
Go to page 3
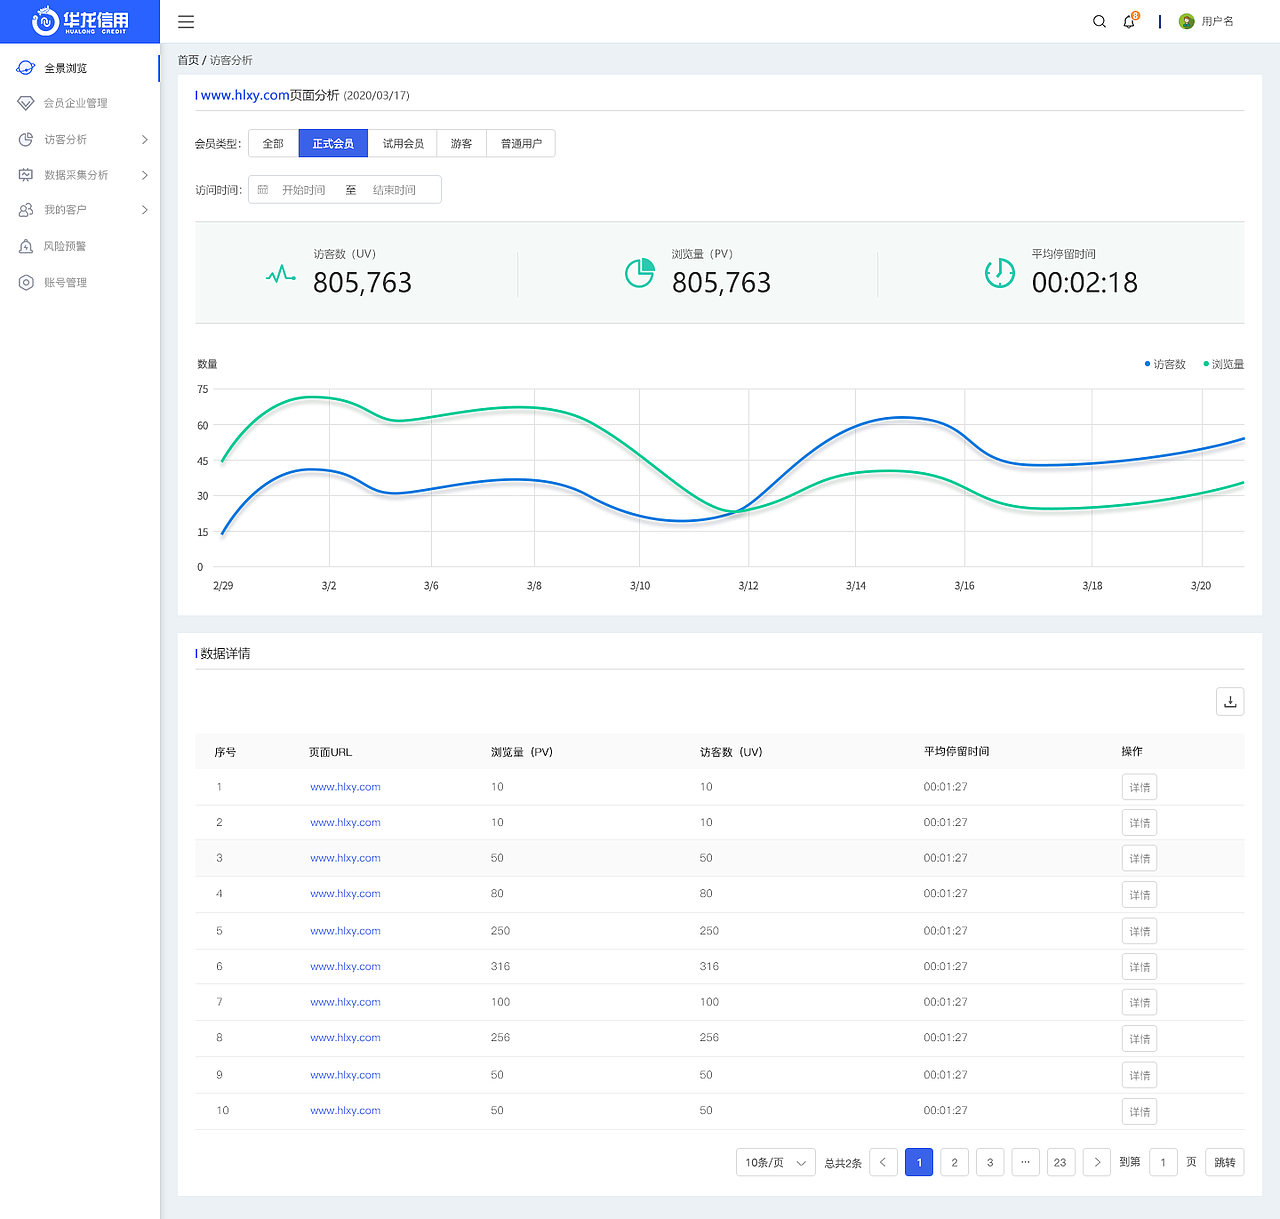990,1162
